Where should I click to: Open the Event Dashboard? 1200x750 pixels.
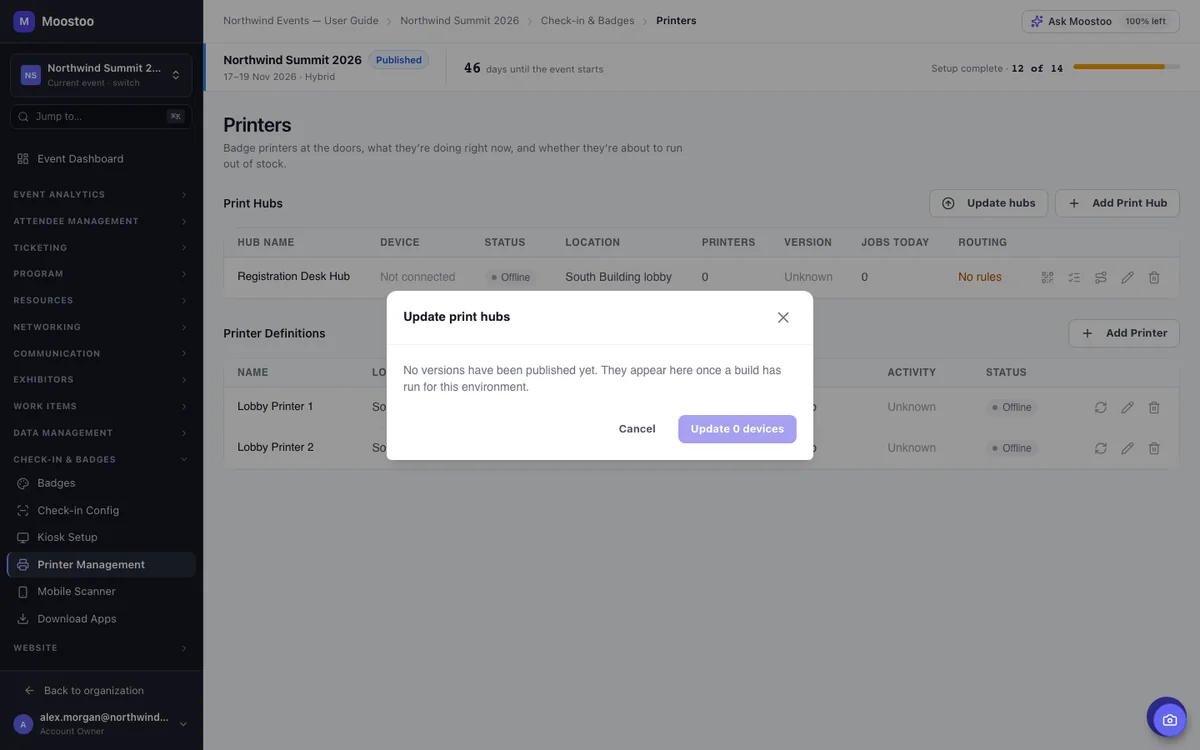click(x=101, y=159)
